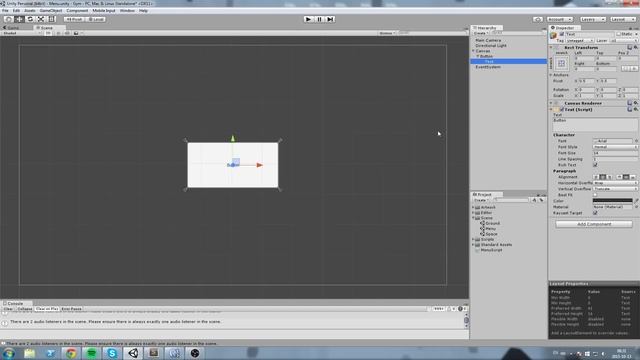Select the Ground scene asset

click(490, 223)
